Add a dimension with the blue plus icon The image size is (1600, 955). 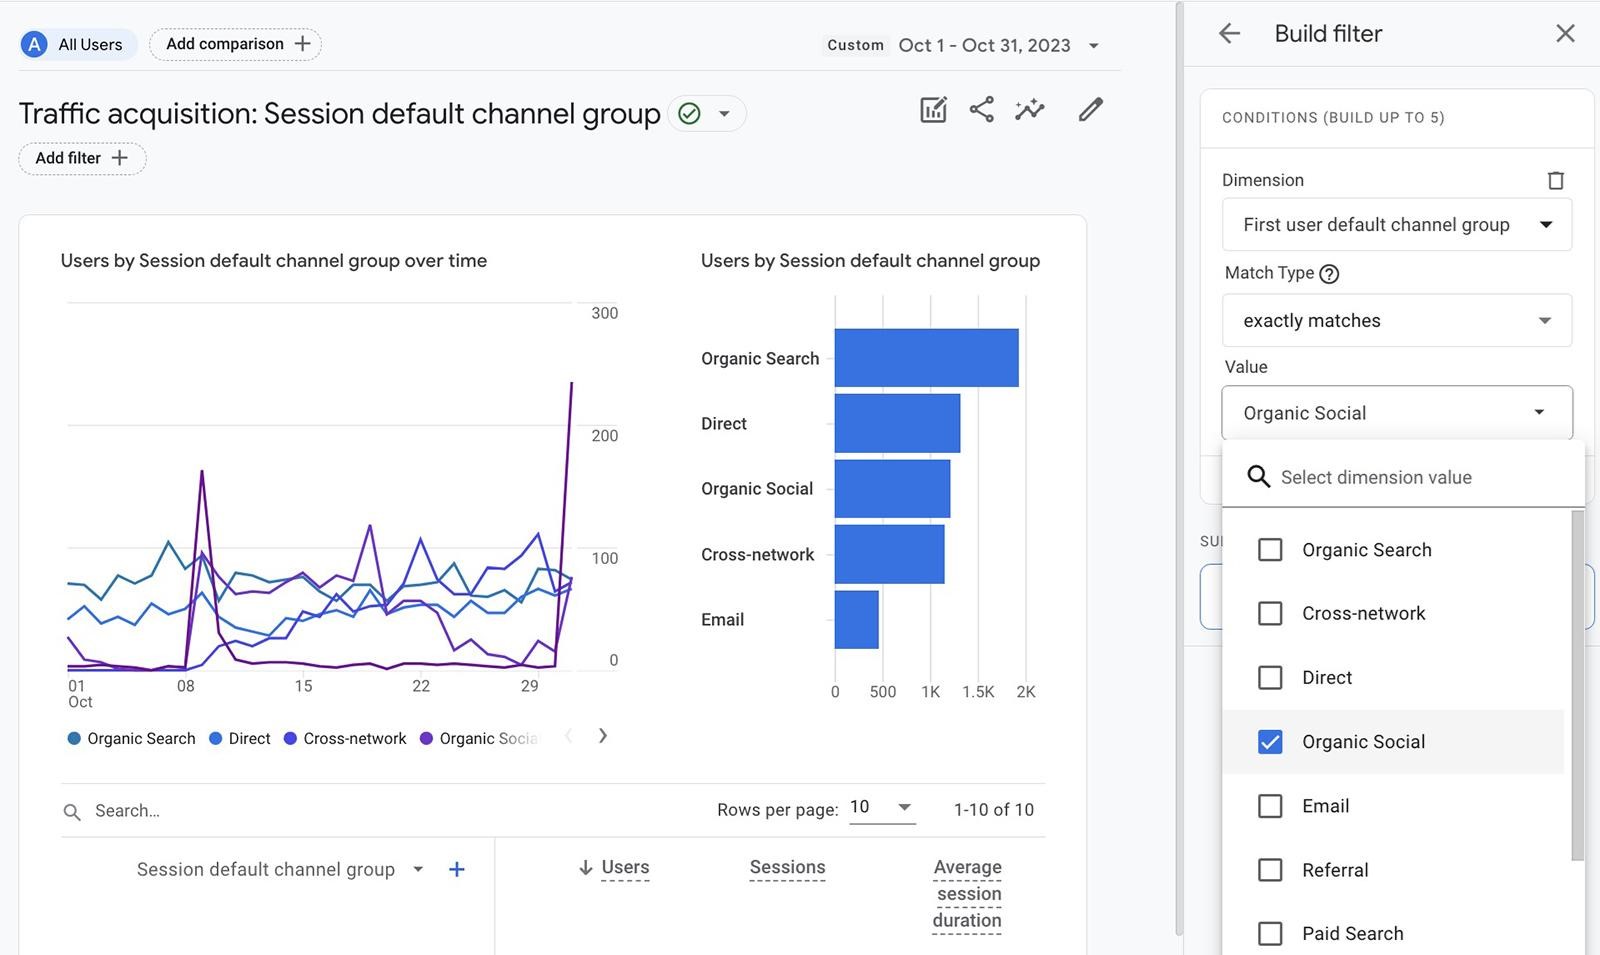[x=456, y=869]
